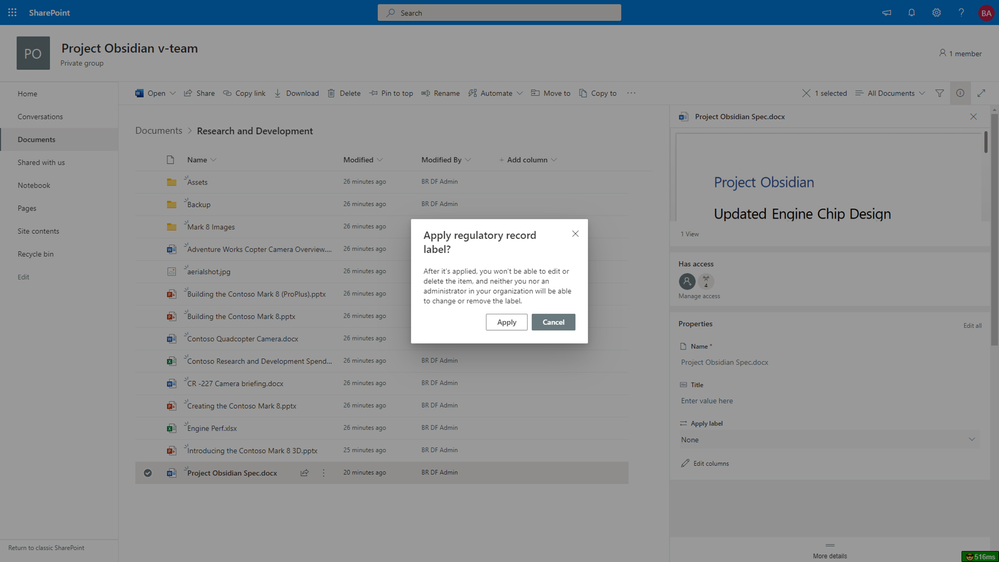Close the Project Obsidian Spec details pane
The width and height of the screenshot is (999, 562).
[x=973, y=117]
